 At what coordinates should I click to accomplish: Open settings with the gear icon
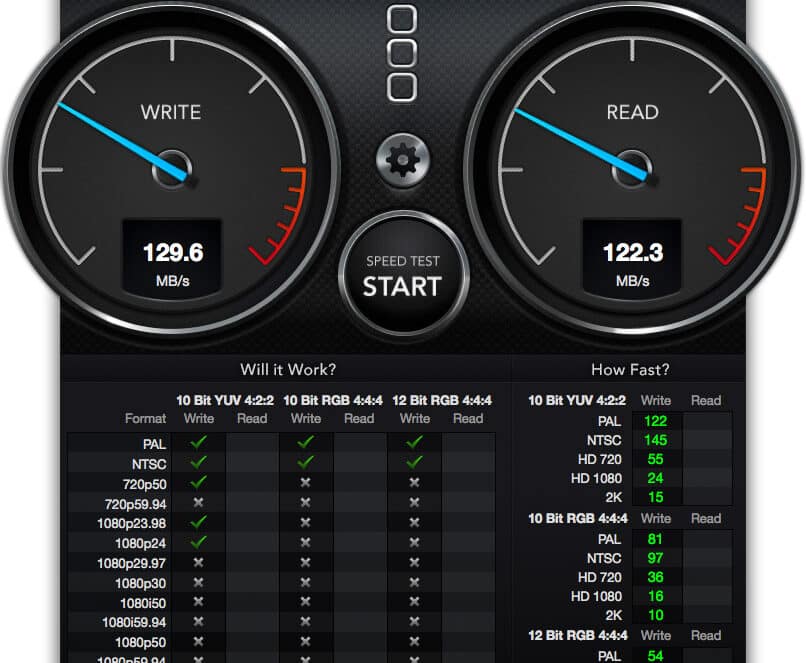[402, 160]
